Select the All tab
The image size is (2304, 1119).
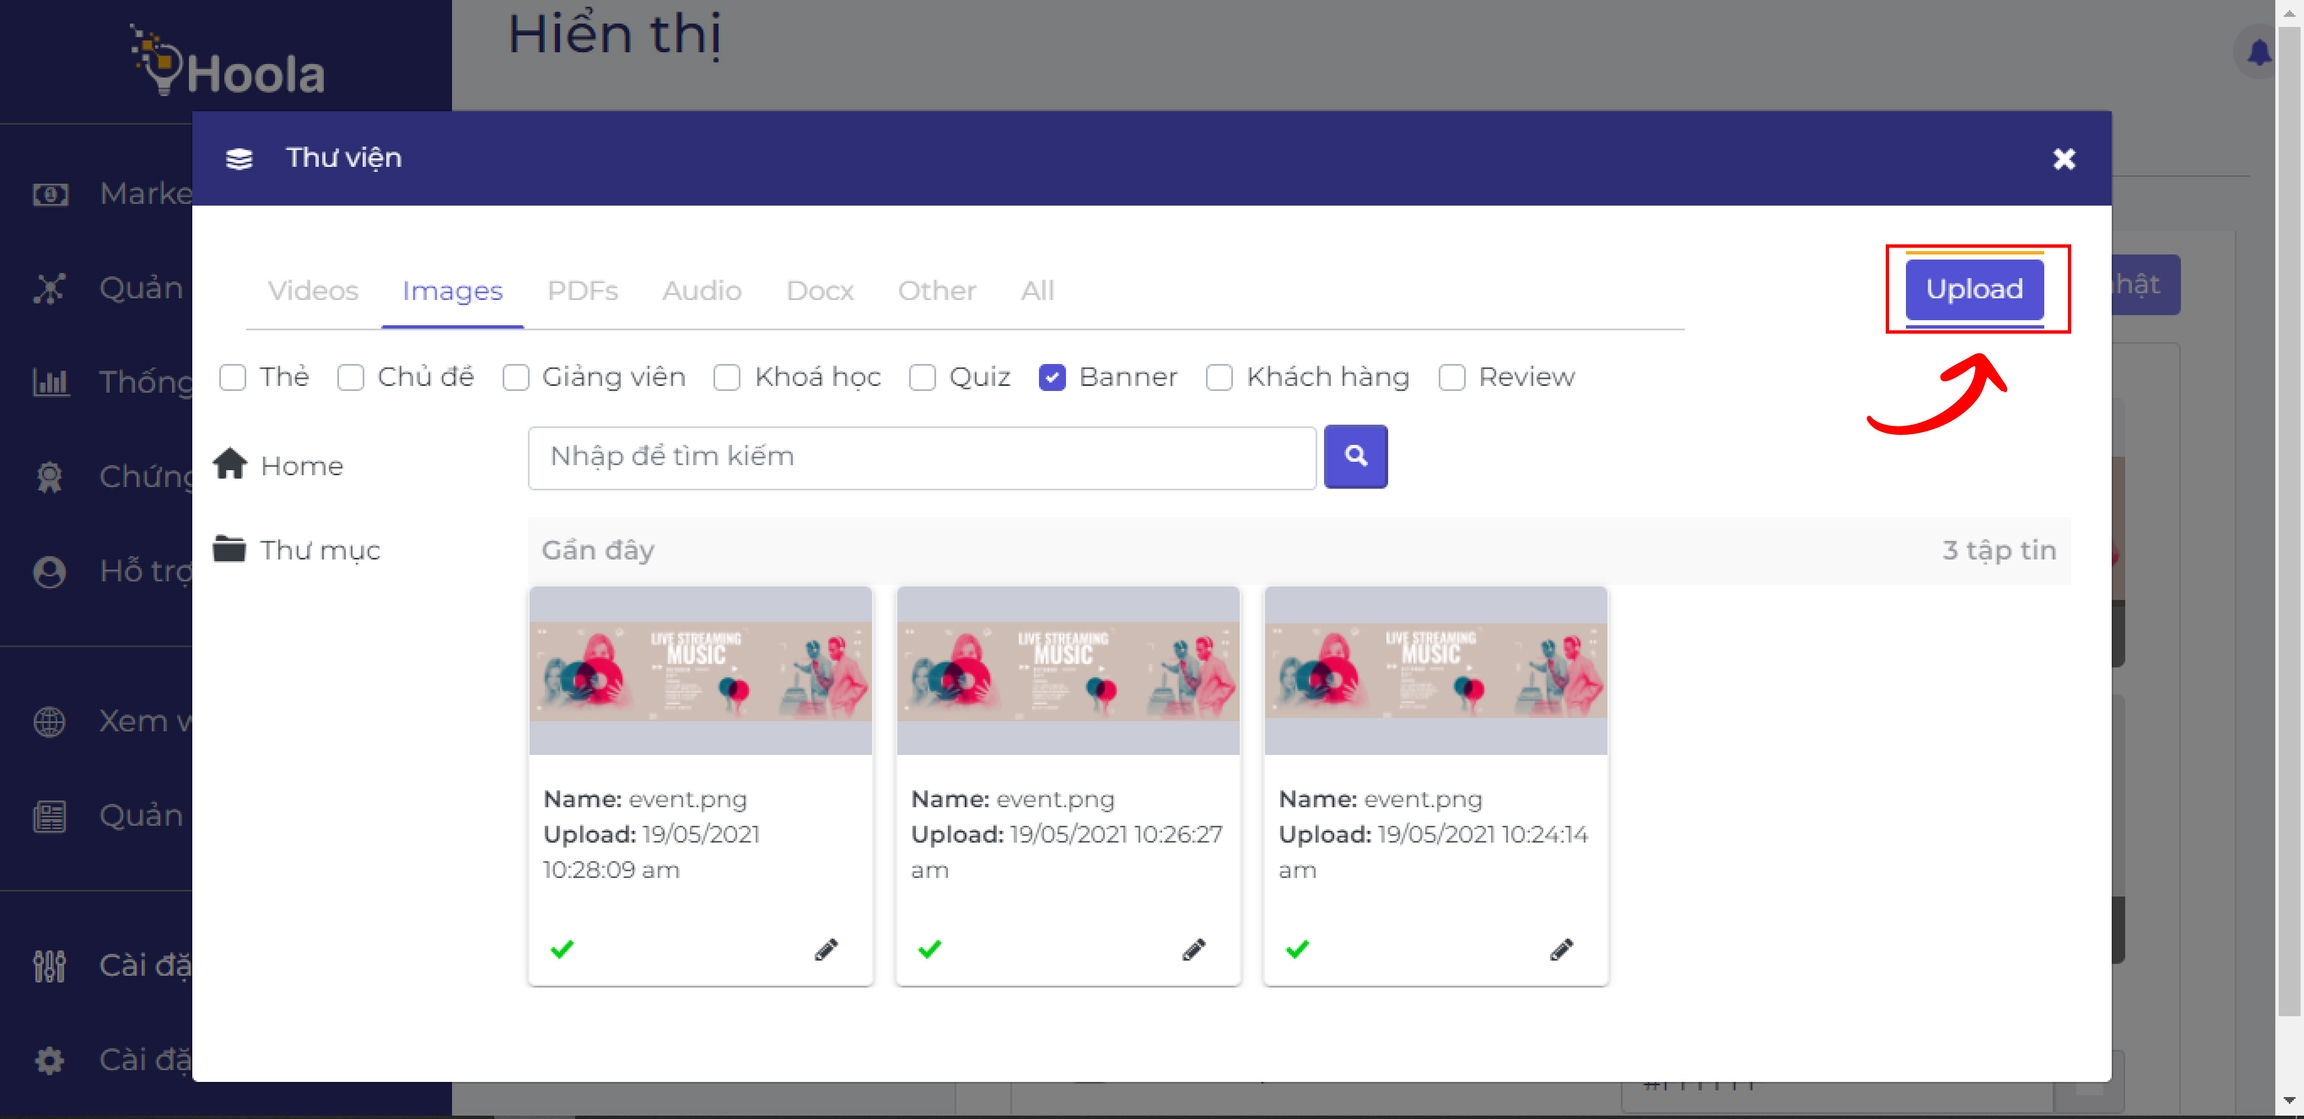(x=1037, y=290)
